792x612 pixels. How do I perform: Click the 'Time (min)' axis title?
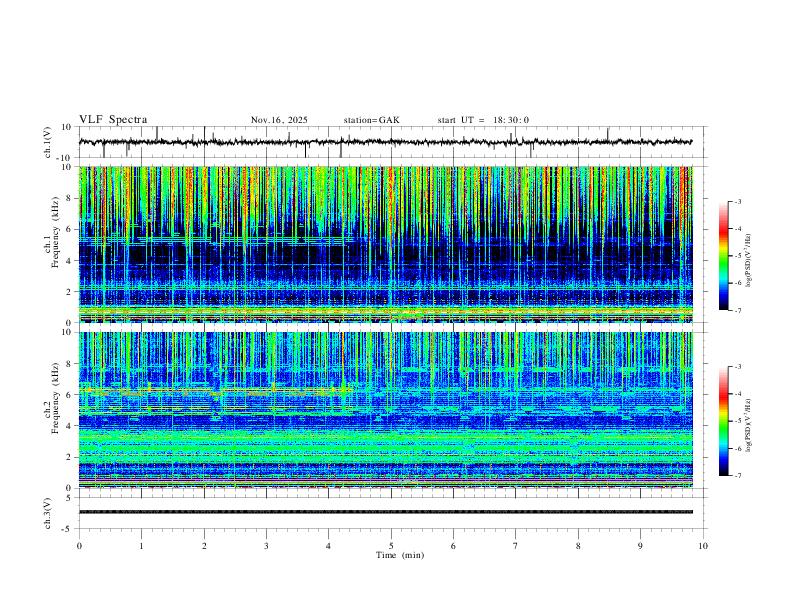pos(400,555)
